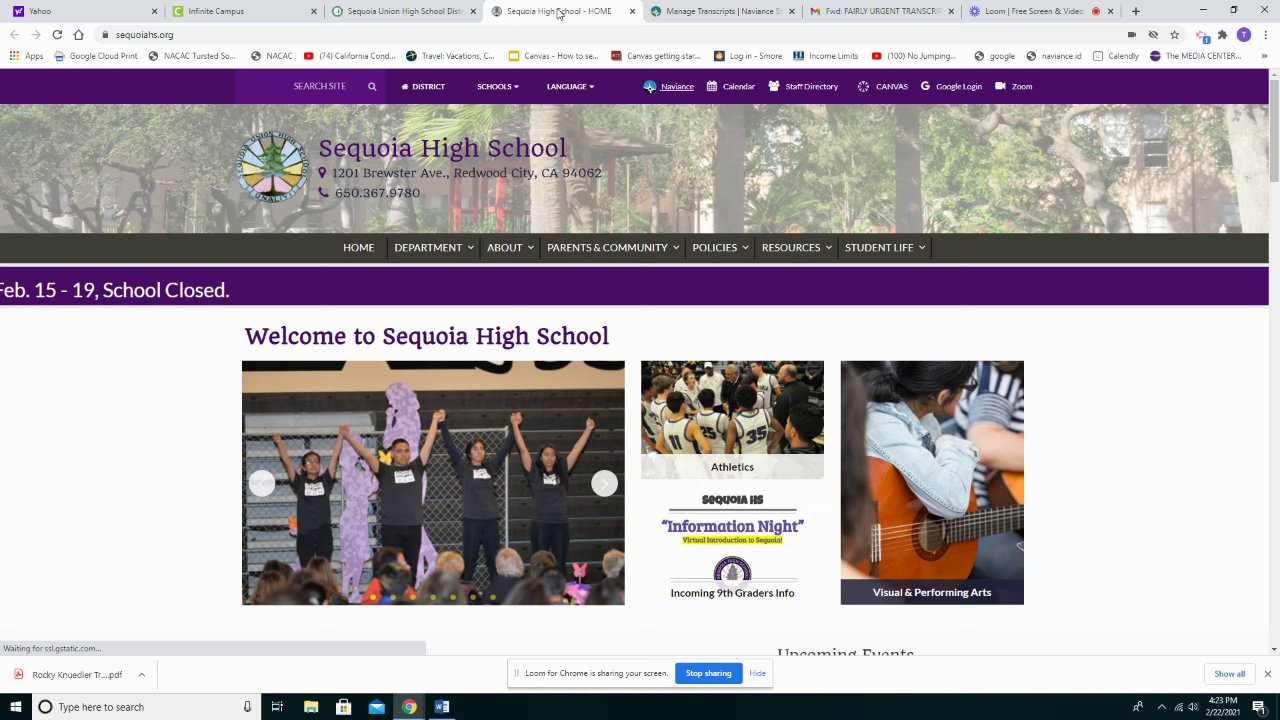The width and height of the screenshot is (1280, 720).
Task: Open a new browser tab
Action: tap(1135, 11)
